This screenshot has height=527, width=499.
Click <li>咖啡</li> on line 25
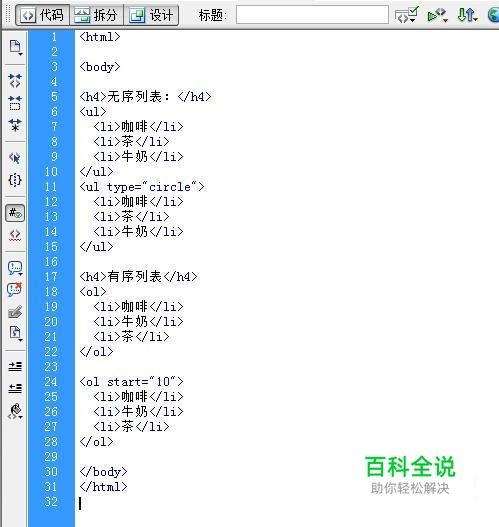click(138, 397)
